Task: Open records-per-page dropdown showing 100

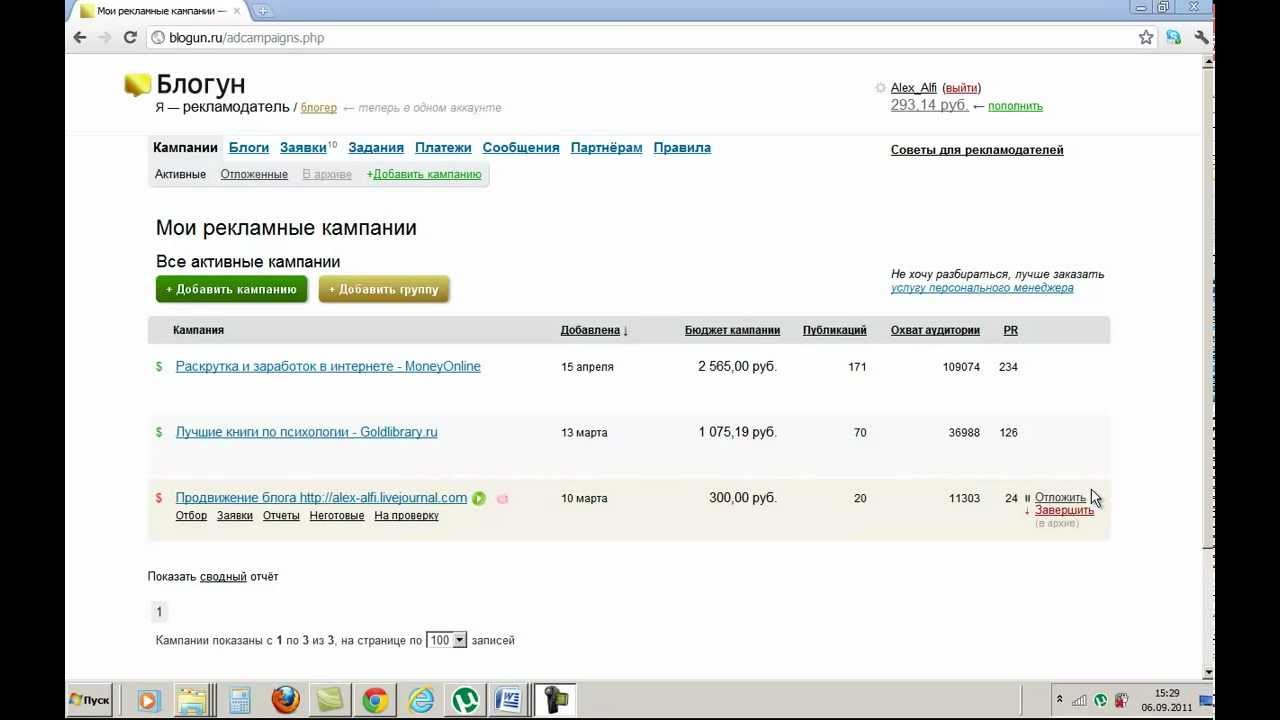Action: tap(446, 640)
